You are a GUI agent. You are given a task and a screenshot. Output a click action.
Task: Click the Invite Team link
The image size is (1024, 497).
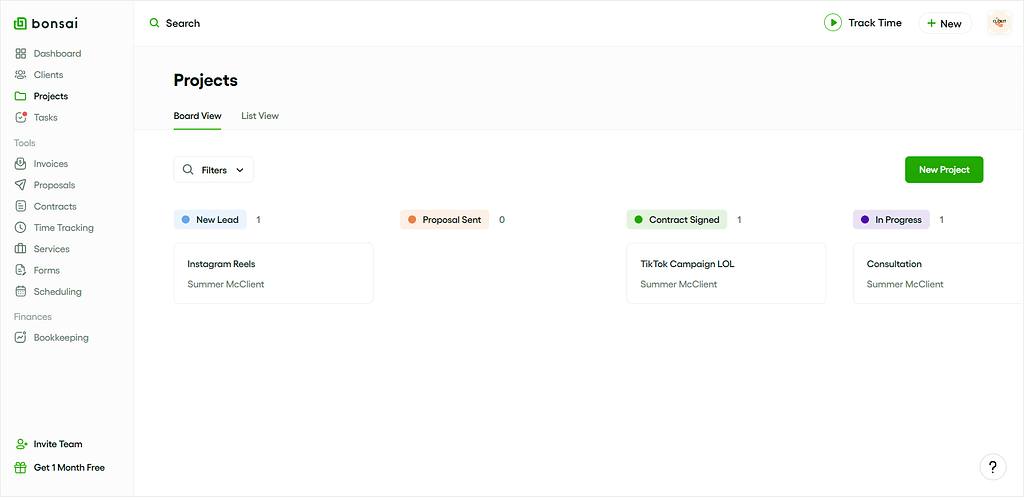click(x=48, y=444)
